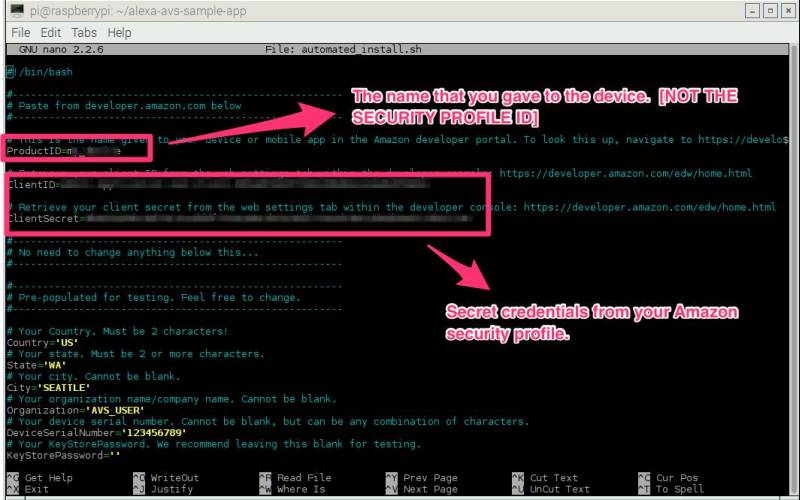Screen dimensions: 800x500
Task: Click the ^W Where Is shortcut
Action: [x=292, y=489]
